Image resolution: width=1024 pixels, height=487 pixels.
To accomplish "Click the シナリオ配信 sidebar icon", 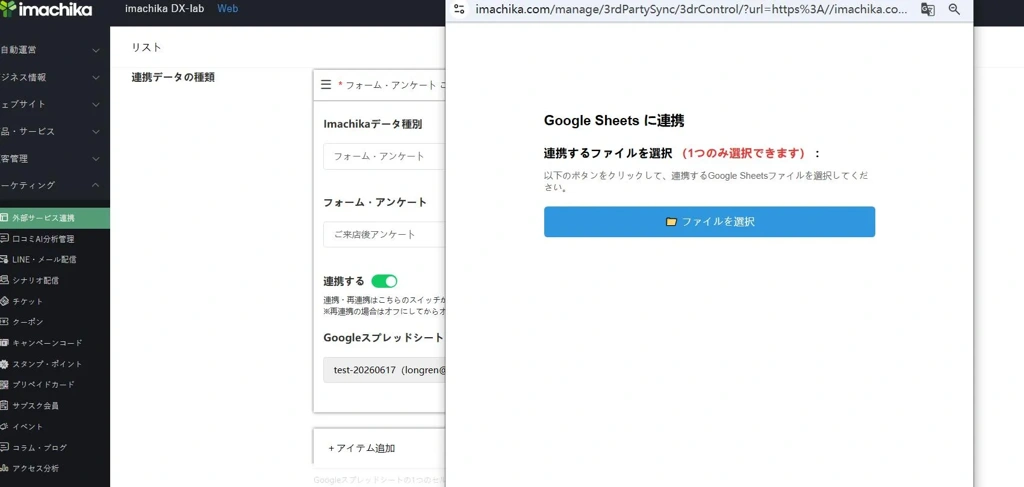I will click(4, 281).
